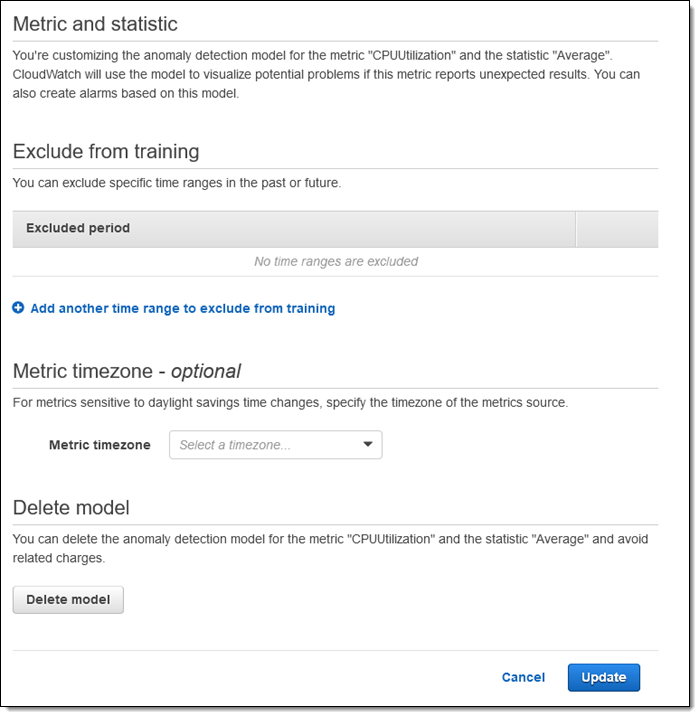Click the 'also create alarms based on this model' text
The width and height of the screenshot is (700, 717).
(125, 93)
